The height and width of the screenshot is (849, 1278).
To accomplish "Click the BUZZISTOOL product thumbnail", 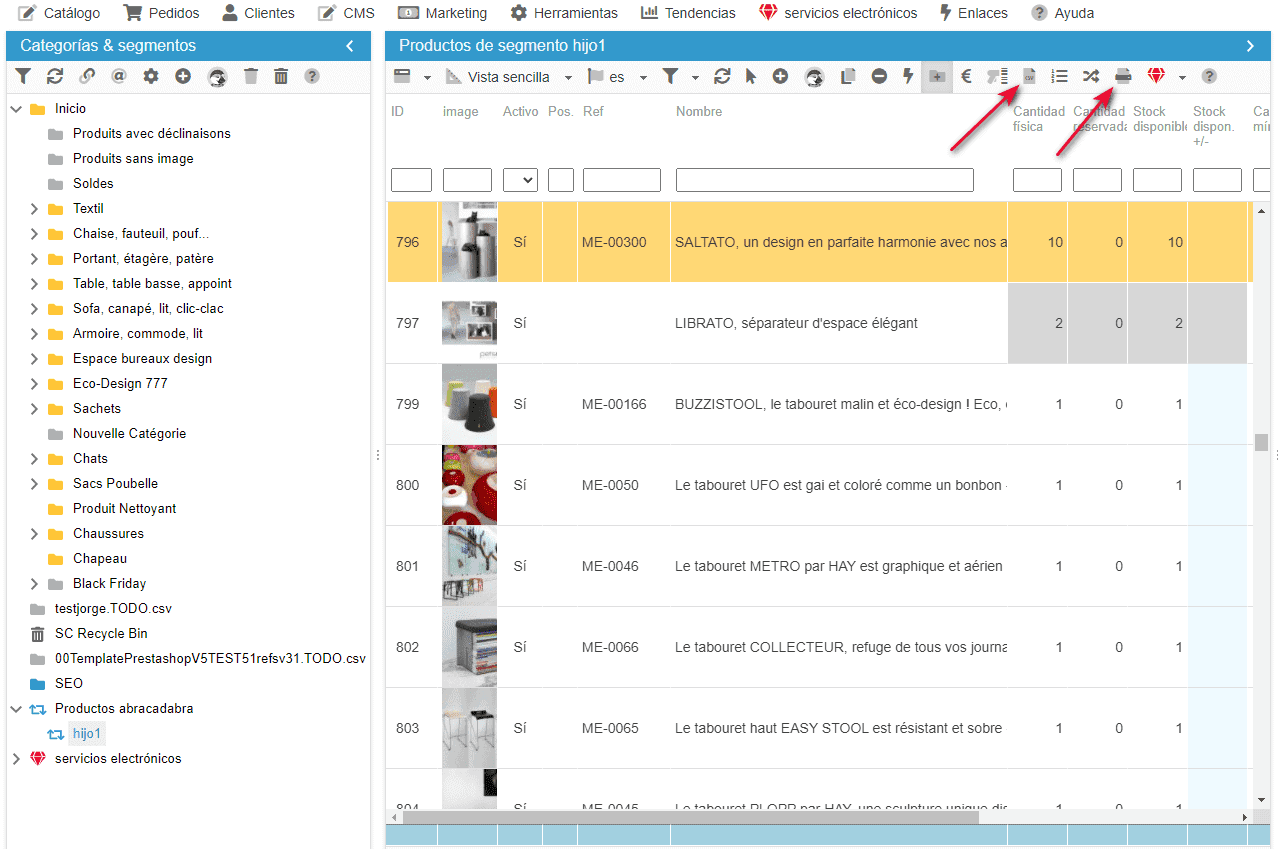I will (469, 404).
